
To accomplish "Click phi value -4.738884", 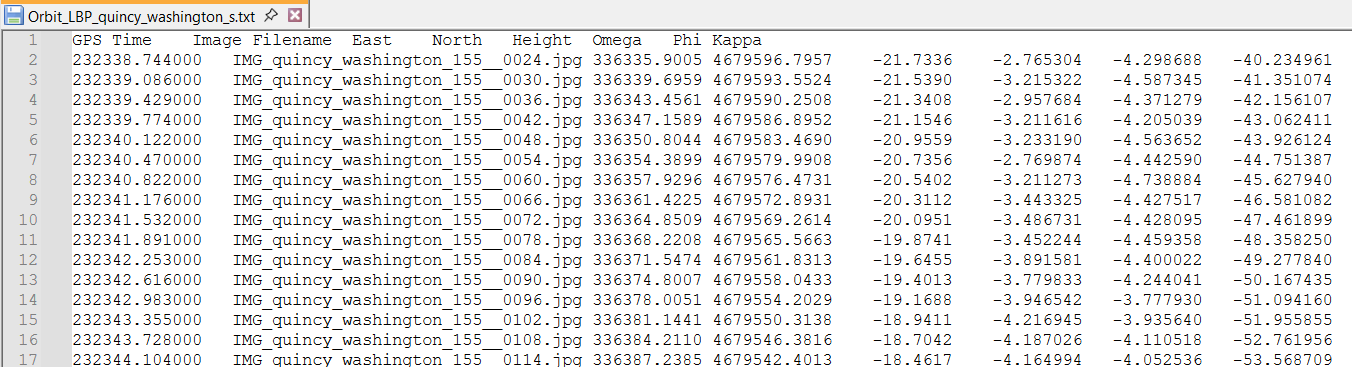I will (1157, 180).
